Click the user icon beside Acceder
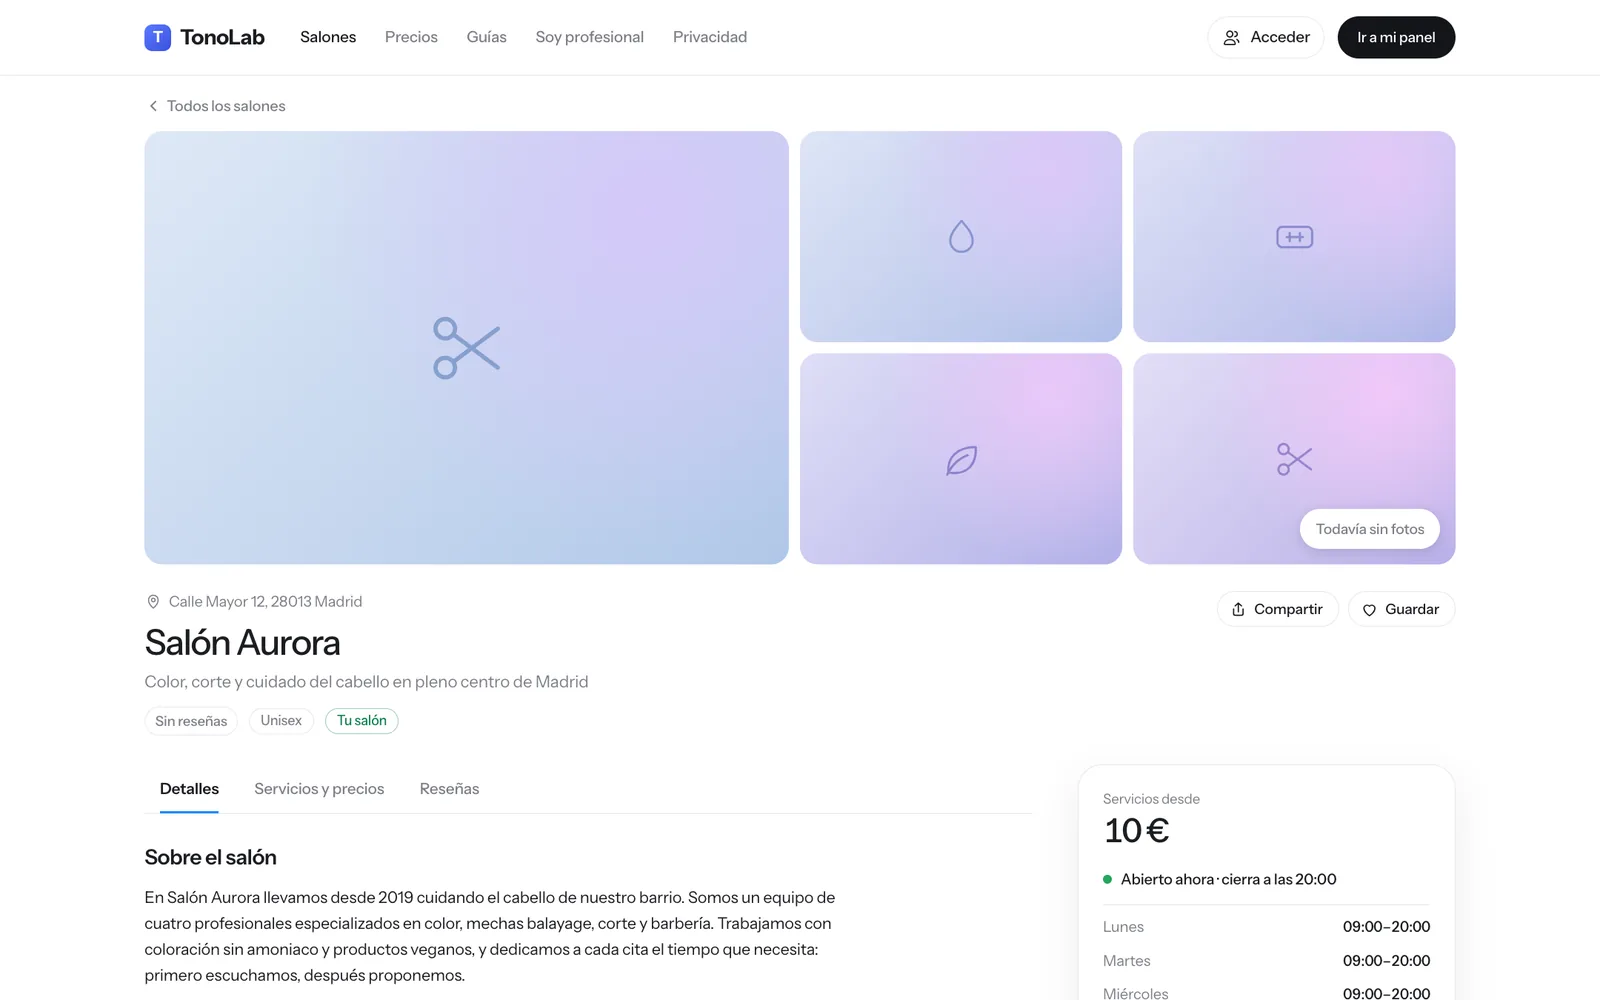The height and width of the screenshot is (1000, 1600). [1232, 37]
